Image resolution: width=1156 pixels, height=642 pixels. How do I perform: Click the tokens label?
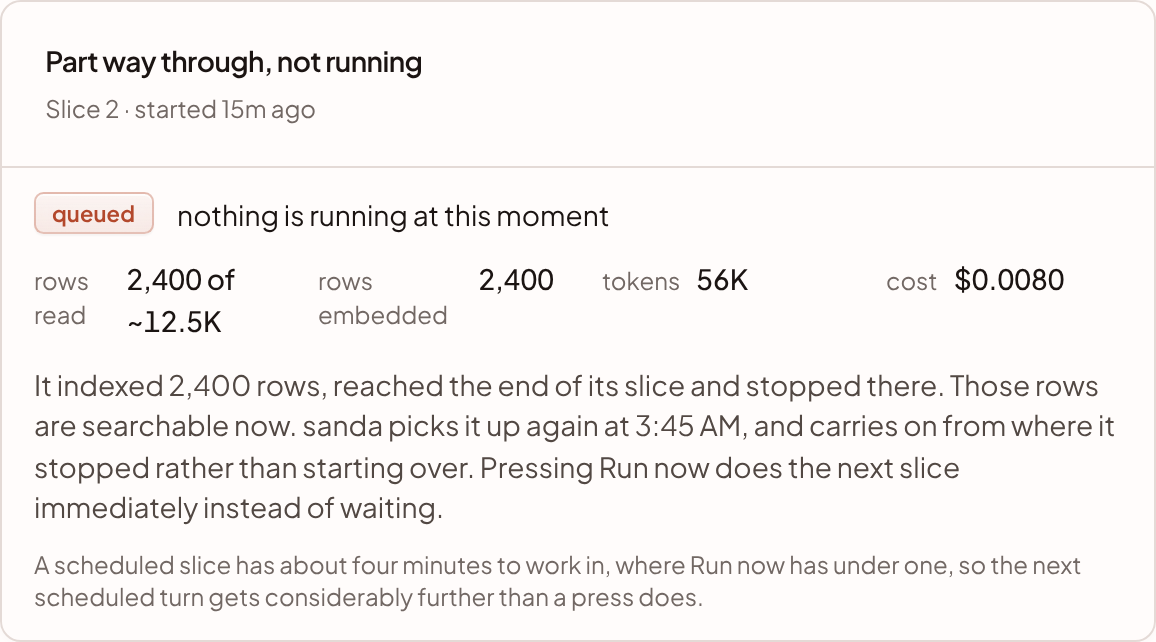point(641,282)
